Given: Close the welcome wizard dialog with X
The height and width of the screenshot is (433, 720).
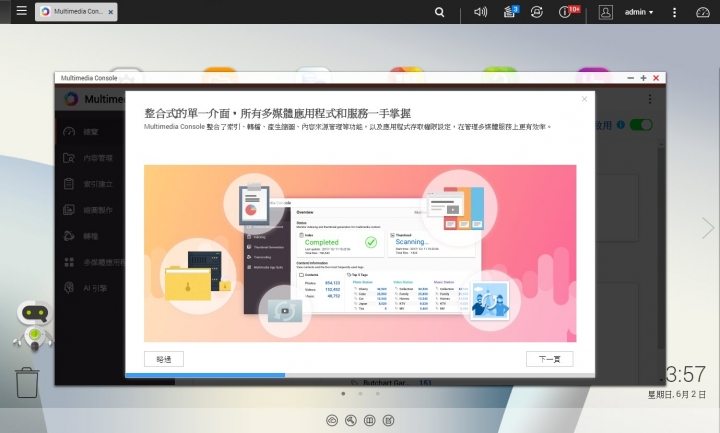Looking at the screenshot, I should 584,99.
